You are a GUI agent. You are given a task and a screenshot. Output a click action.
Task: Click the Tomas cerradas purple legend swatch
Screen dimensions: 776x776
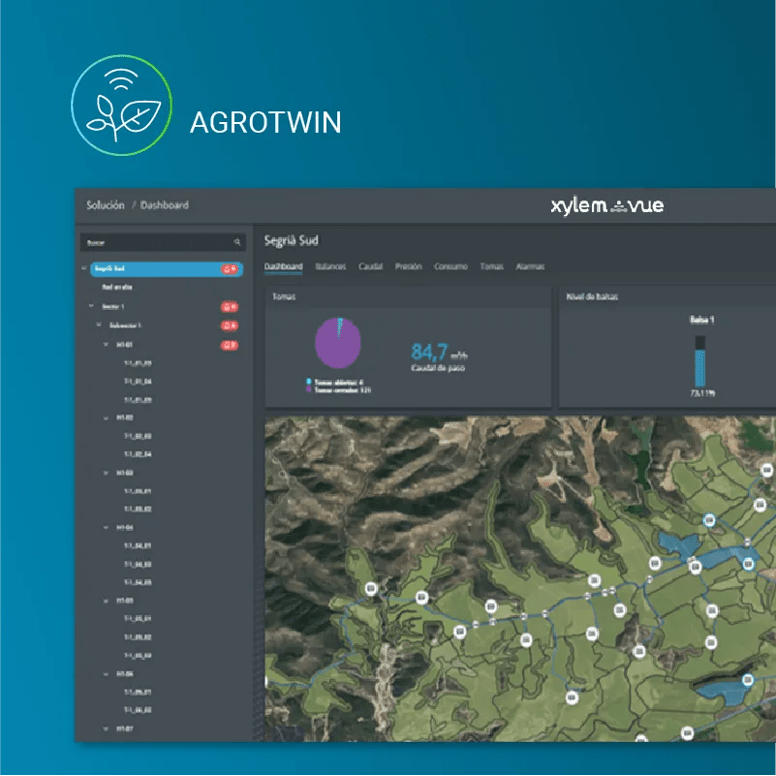(x=309, y=390)
